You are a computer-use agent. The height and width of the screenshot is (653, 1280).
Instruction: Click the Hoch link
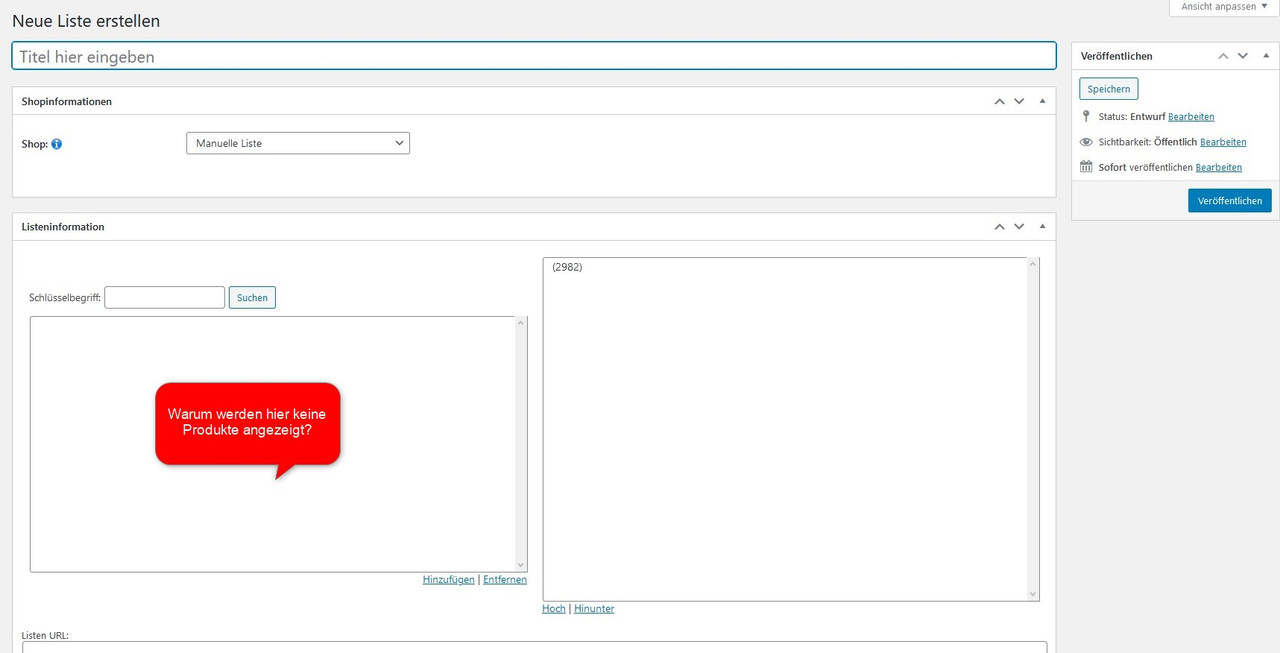tap(554, 608)
